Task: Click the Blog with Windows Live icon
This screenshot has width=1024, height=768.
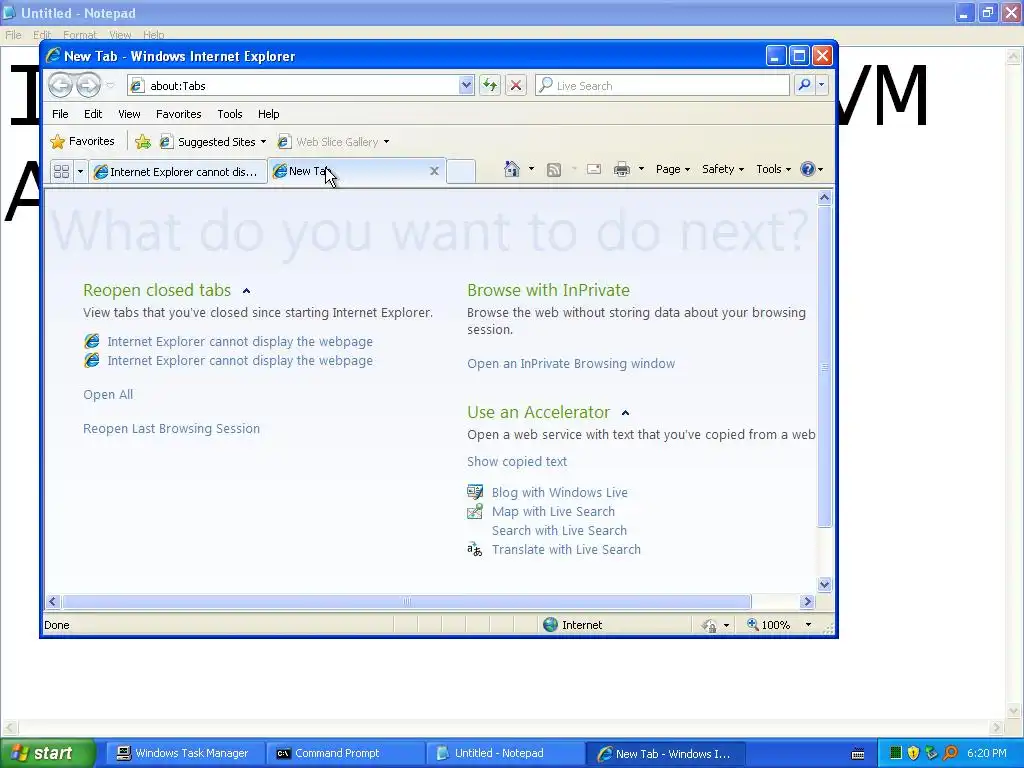Action: coord(475,492)
